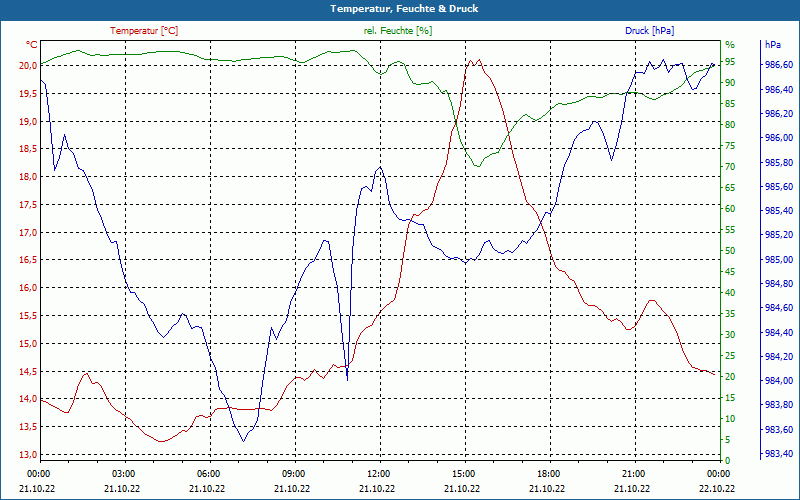Click the 70 value on humidity axis
This screenshot has height=500, width=800.
point(730,167)
